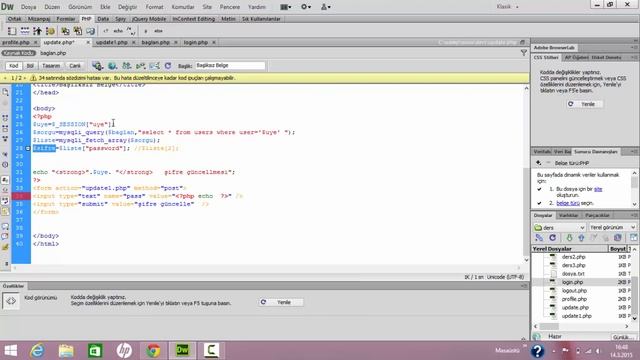Close the update.php document tab

pos(88,42)
